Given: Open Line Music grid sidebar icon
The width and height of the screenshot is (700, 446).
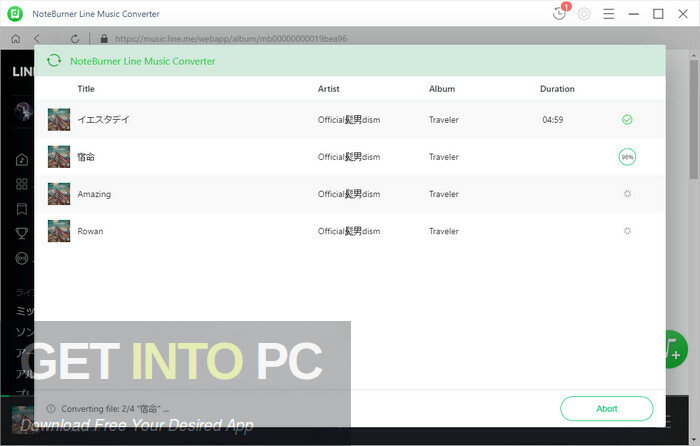Looking at the screenshot, I should [x=21, y=184].
